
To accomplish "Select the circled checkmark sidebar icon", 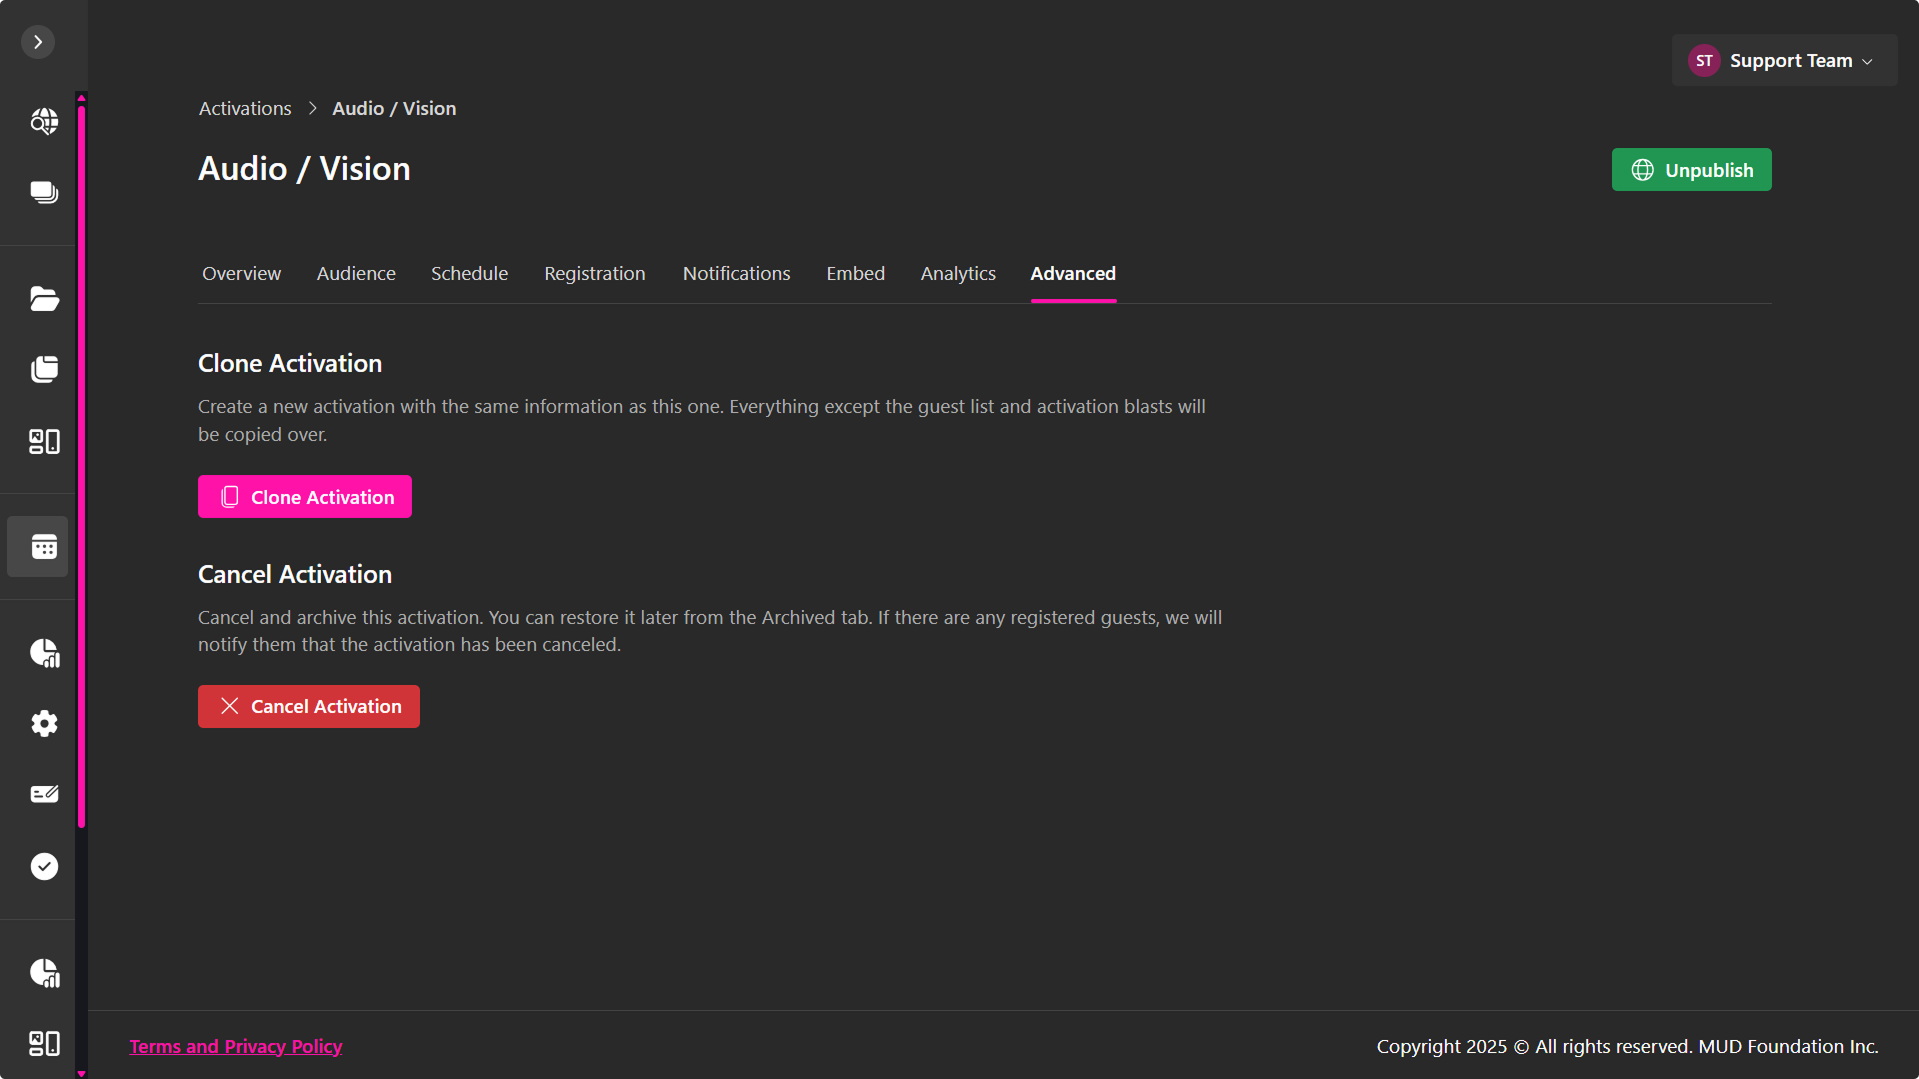I will pyautogui.click(x=44, y=866).
